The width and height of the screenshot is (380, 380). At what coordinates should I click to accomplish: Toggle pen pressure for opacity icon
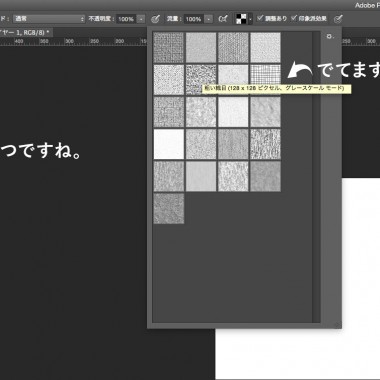coord(155,19)
